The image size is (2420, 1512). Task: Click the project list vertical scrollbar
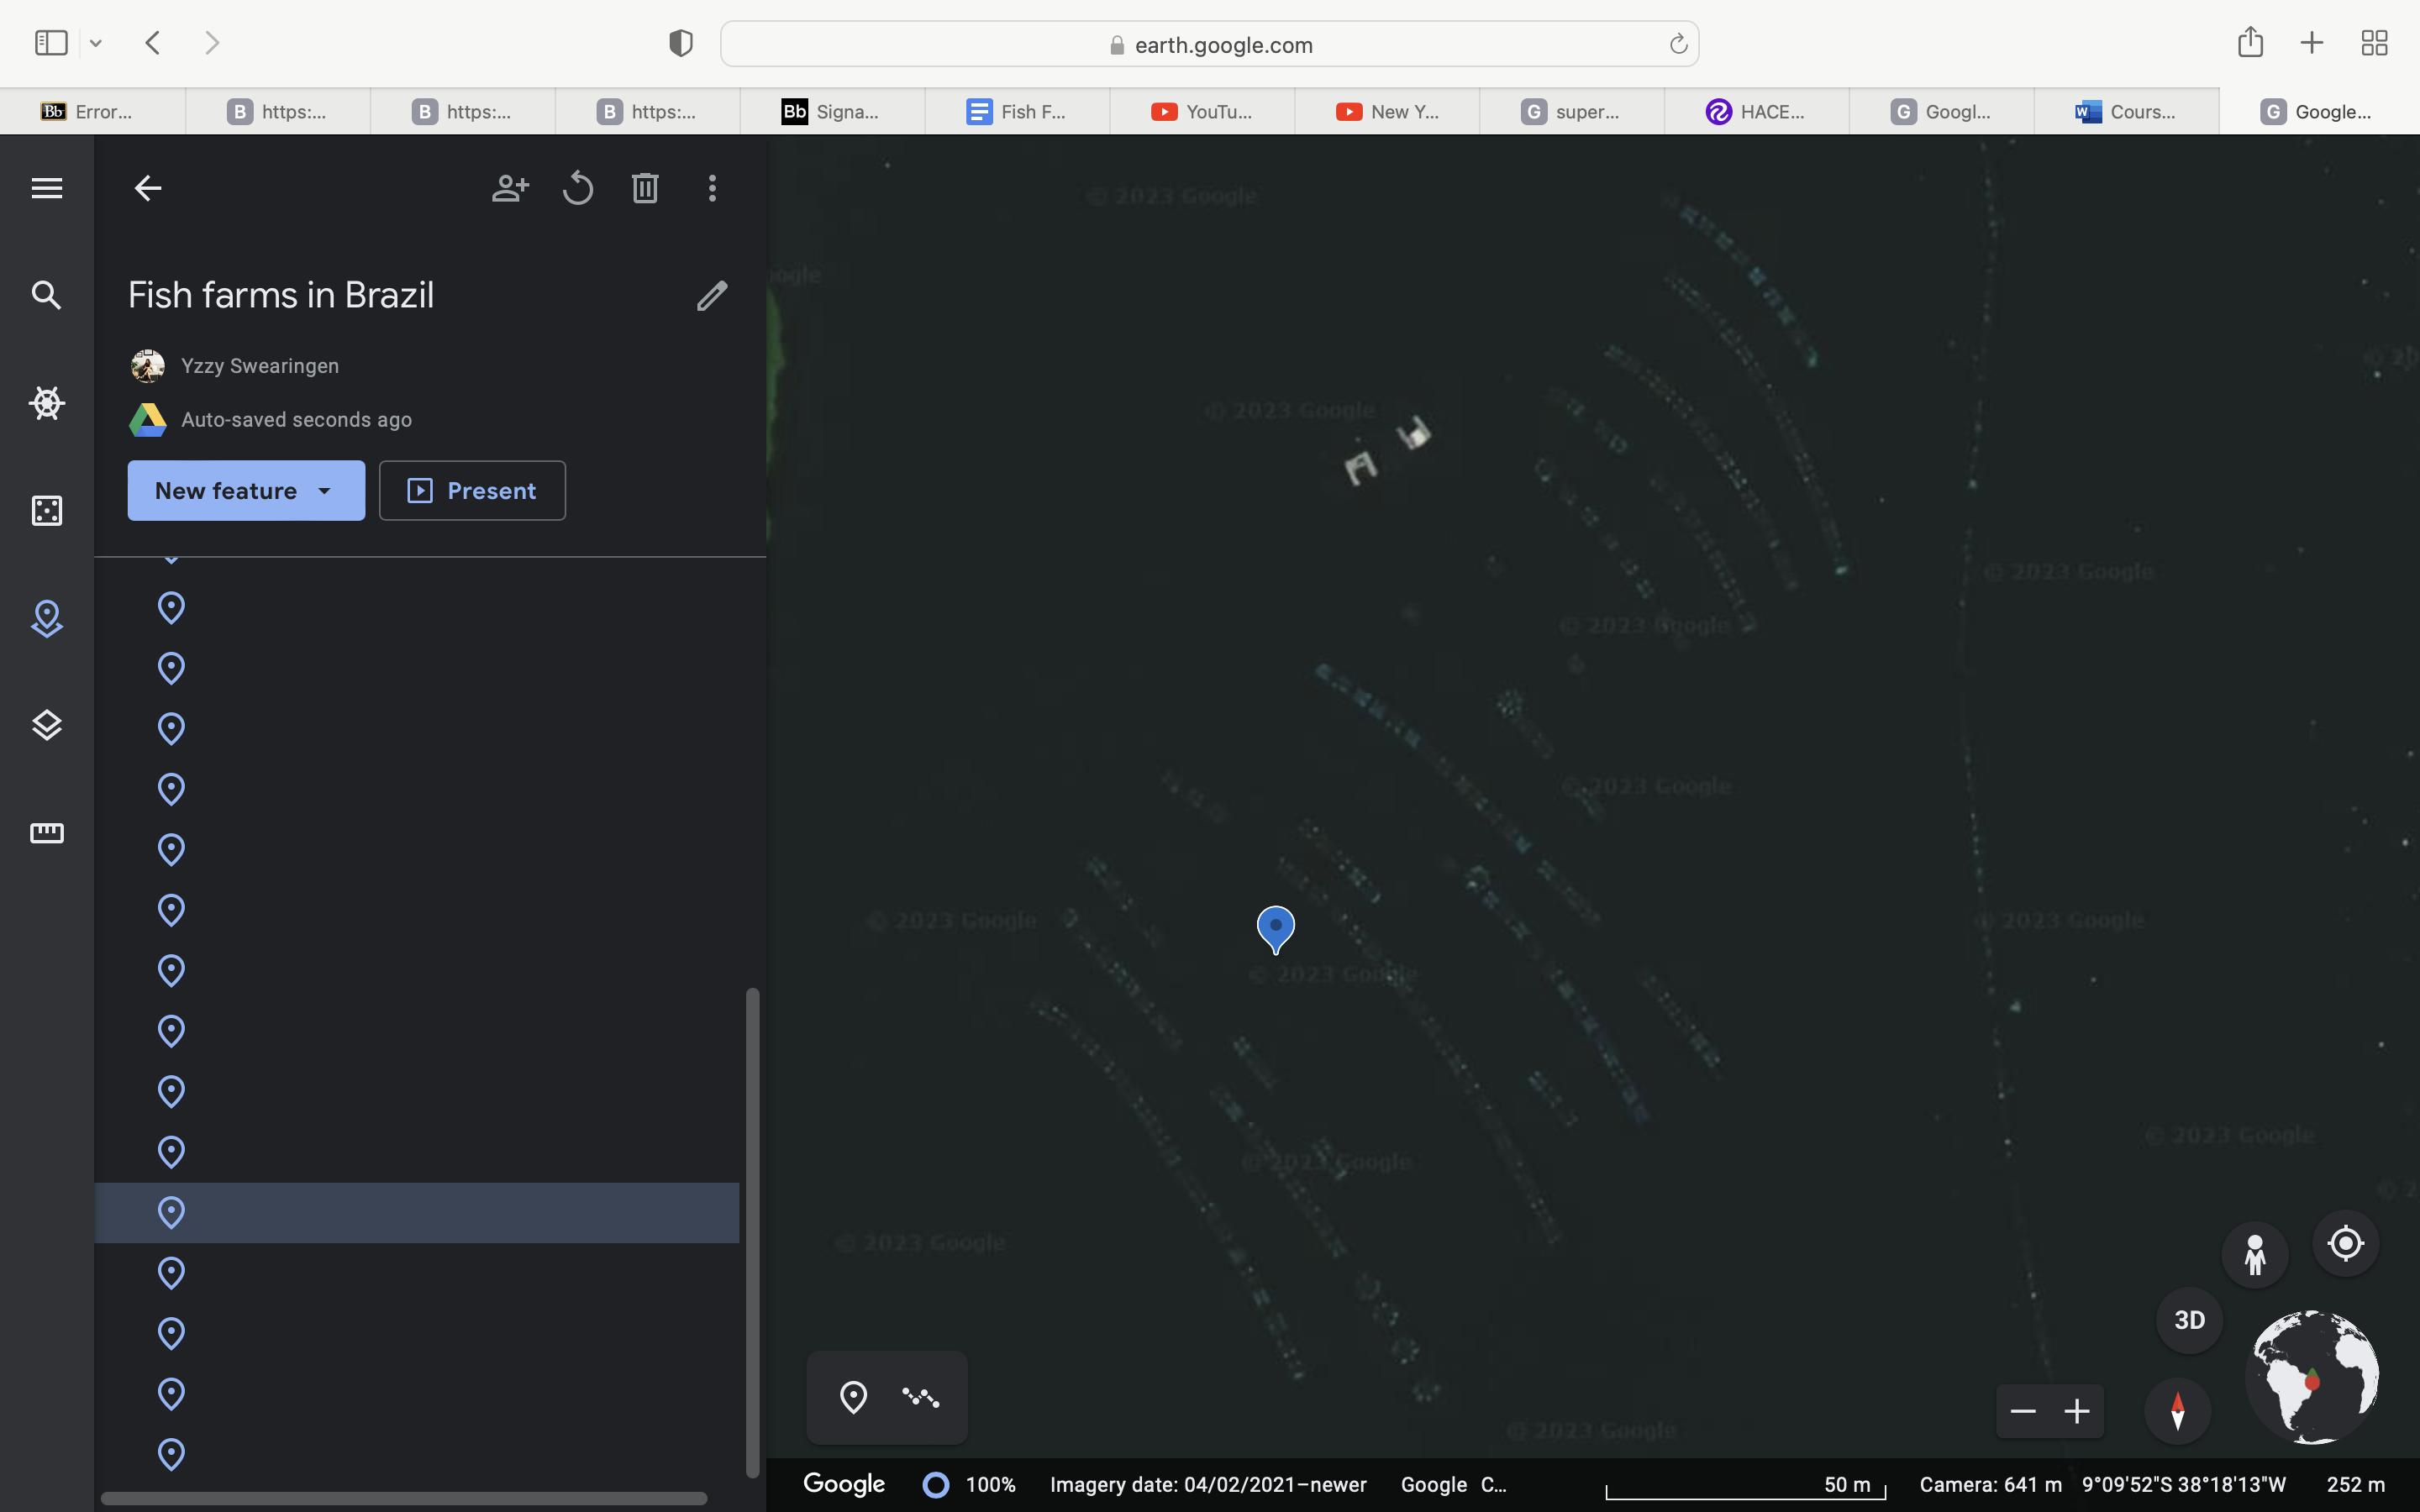(x=753, y=1232)
